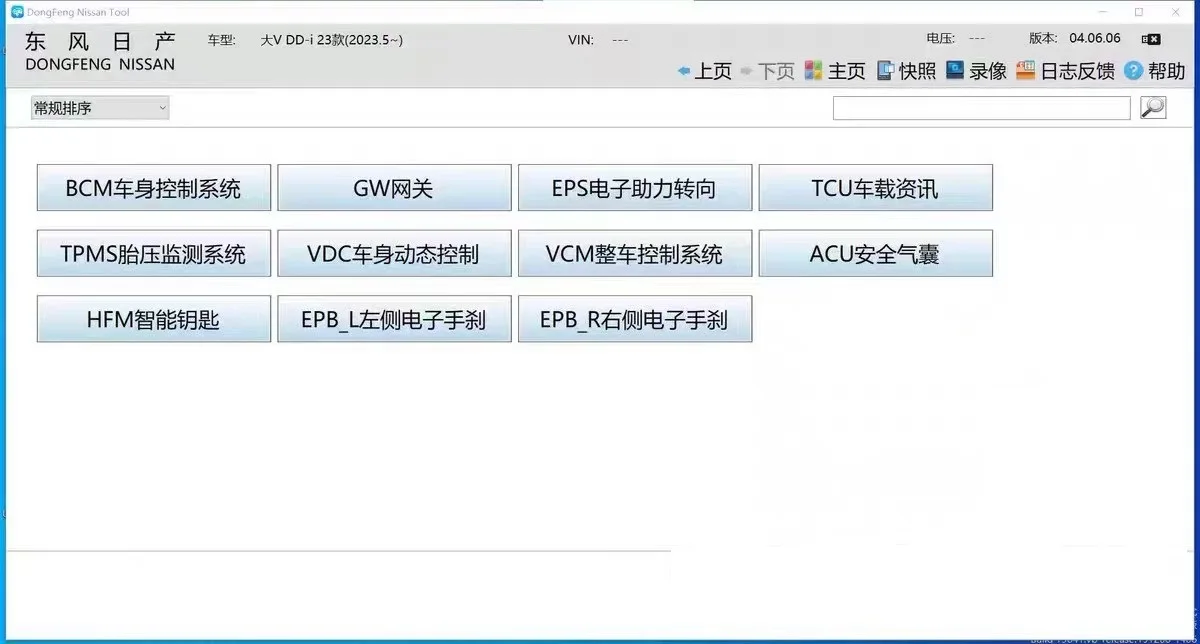Click the screen recording icon beside 录像
The width and height of the screenshot is (1200, 644).
(x=955, y=71)
